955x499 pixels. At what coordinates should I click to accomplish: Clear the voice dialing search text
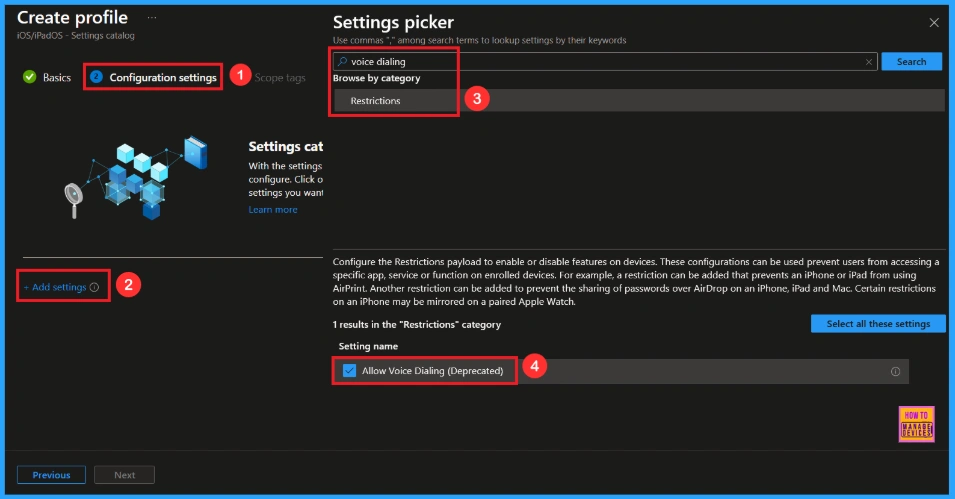click(x=869, y=62)
